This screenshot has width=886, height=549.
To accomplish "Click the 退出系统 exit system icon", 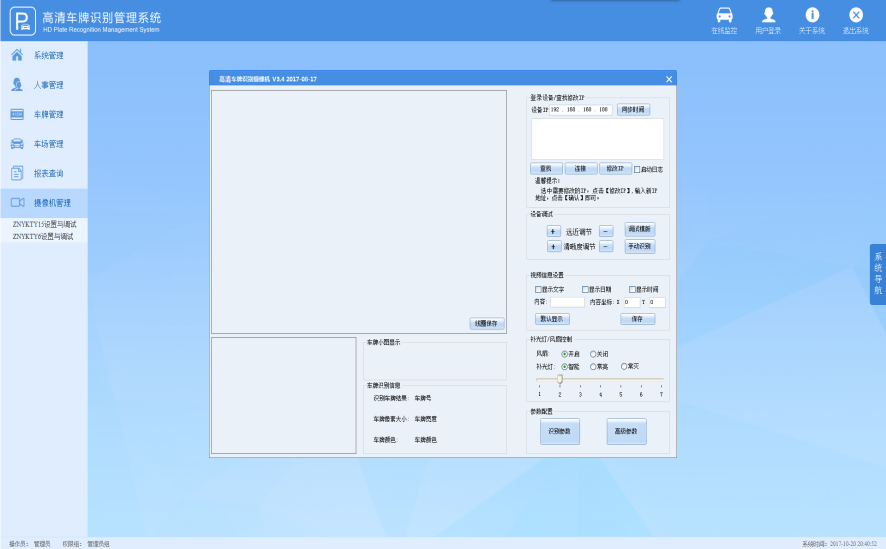I will 856,15.
